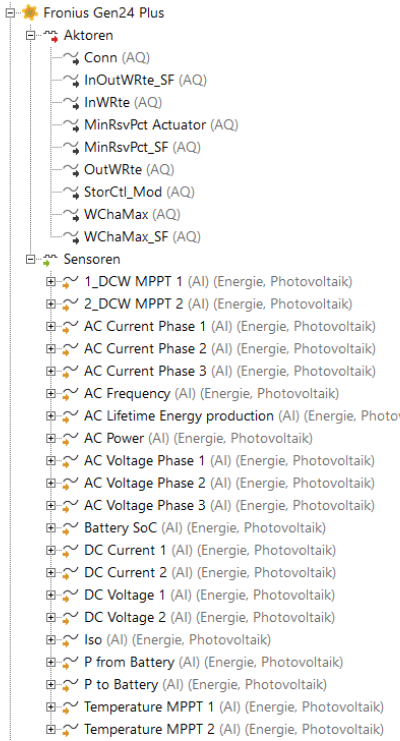Collapse the Aktoren branch
Image resolution: width=400 pixels, height=741 pixels.
tap(31, 35)
